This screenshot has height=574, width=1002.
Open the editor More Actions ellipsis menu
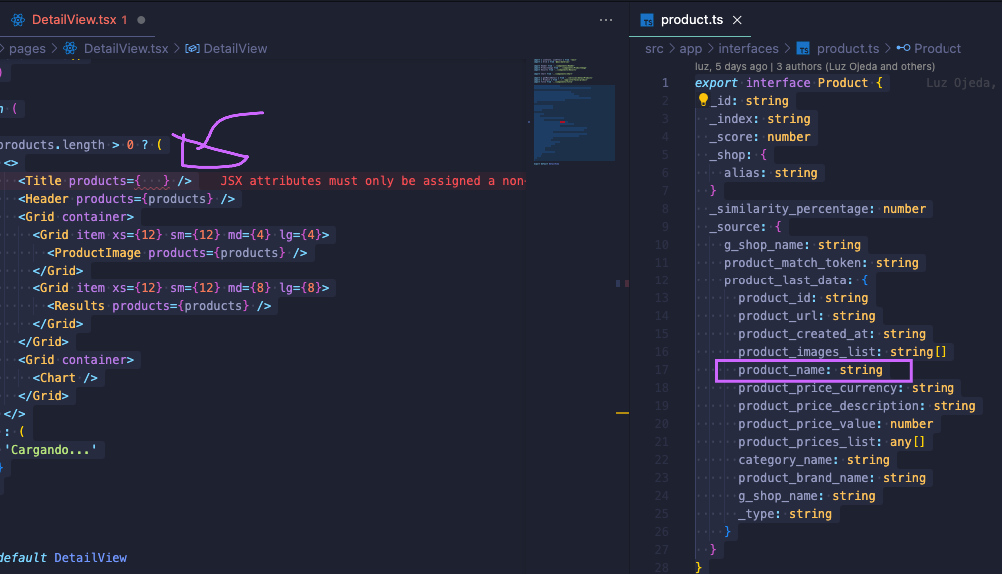tap(606, 20)
